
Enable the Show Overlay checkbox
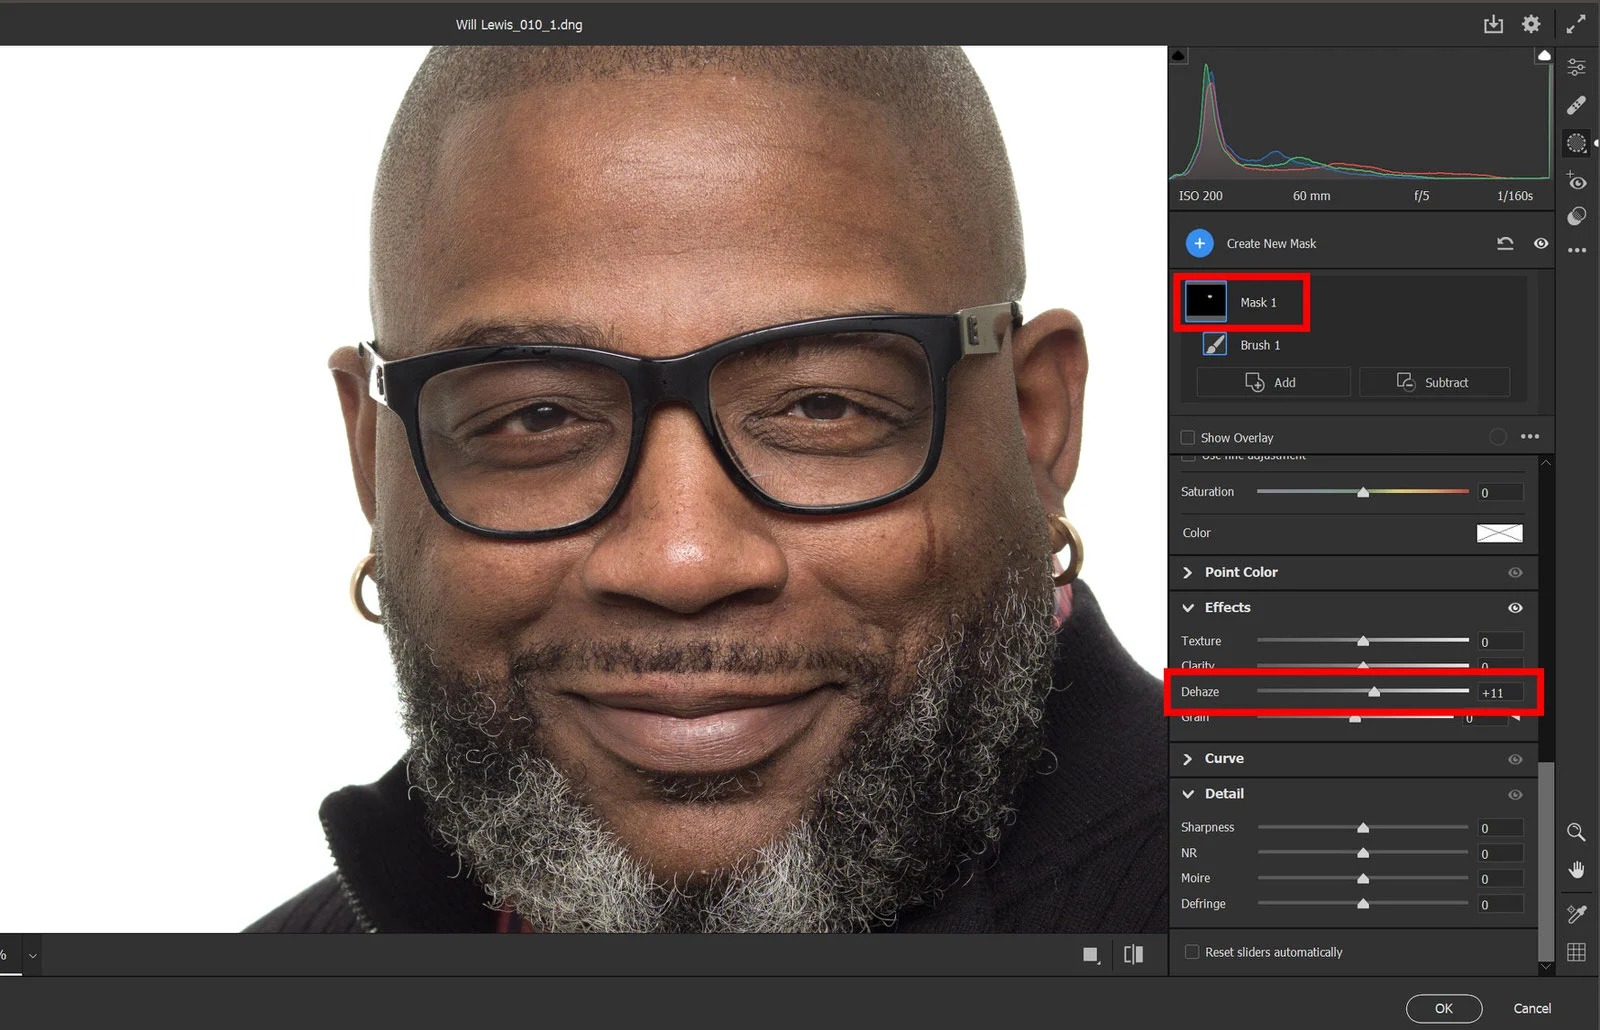[x=1188, y=437]
